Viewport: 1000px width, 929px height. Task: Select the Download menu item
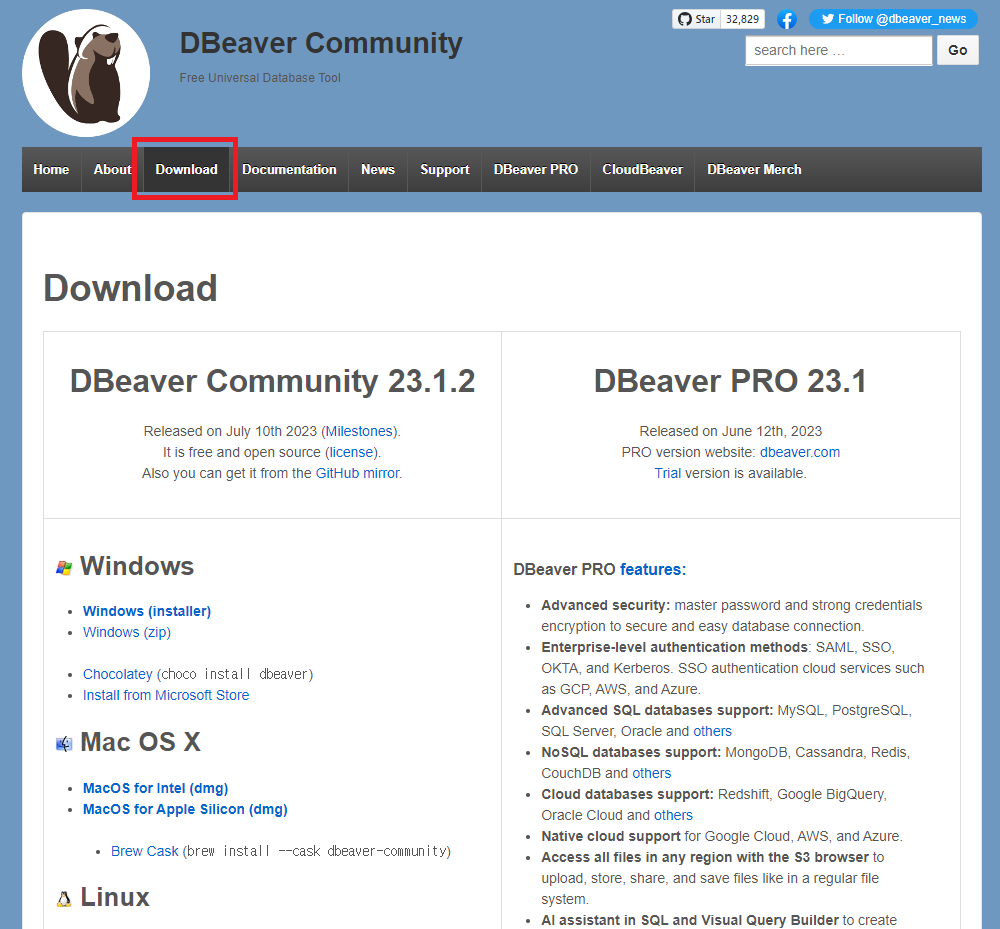[186, 170]
